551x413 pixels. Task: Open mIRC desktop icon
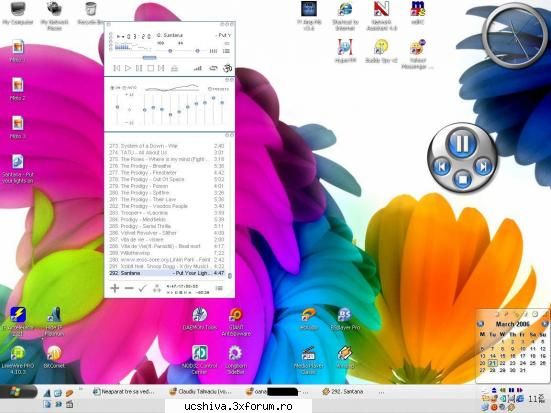(x=417, y=13)
